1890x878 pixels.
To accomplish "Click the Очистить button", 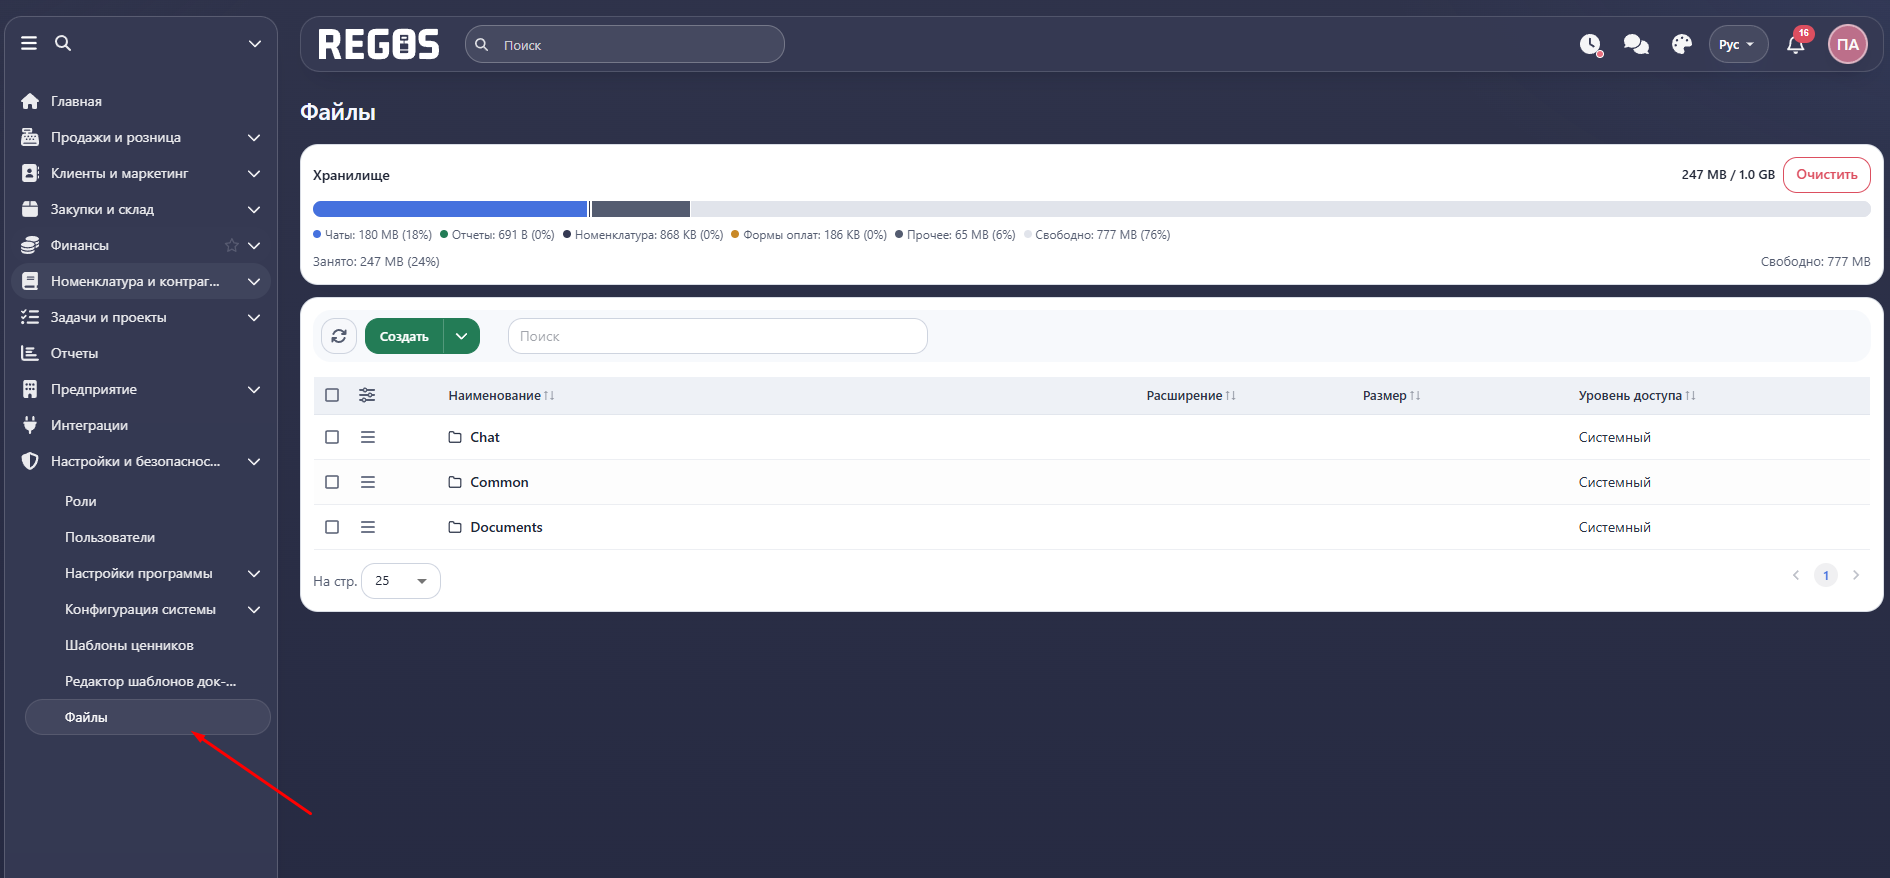I will 1826,174.
